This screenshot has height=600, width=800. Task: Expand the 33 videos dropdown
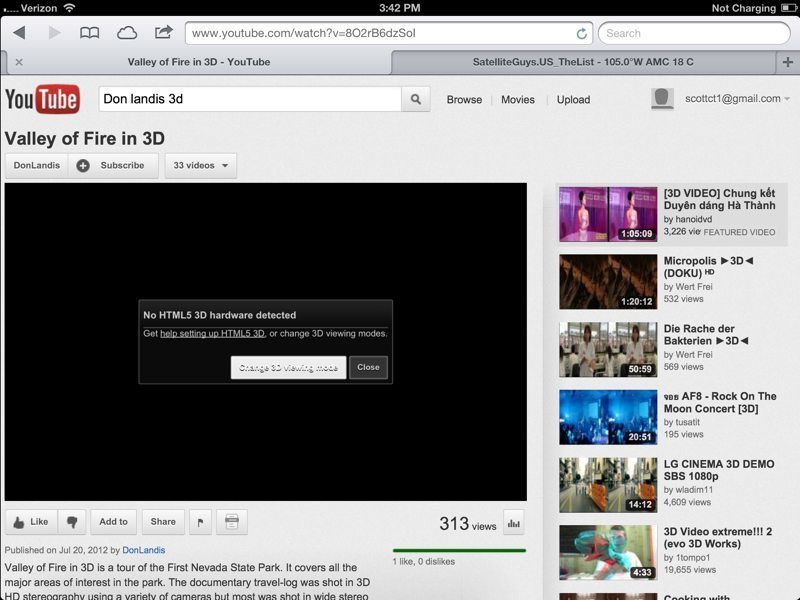point(201,165)
